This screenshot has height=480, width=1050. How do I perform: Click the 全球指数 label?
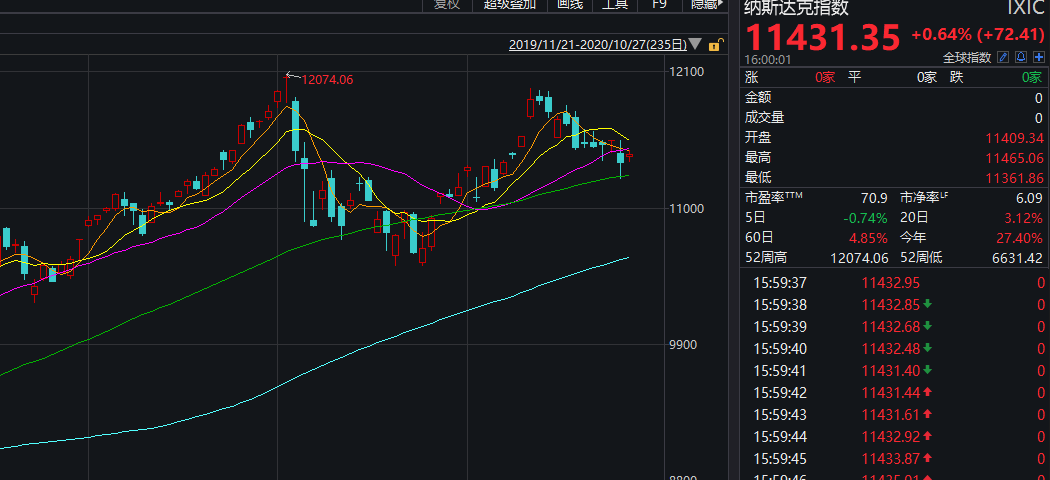tap(967, 58)
